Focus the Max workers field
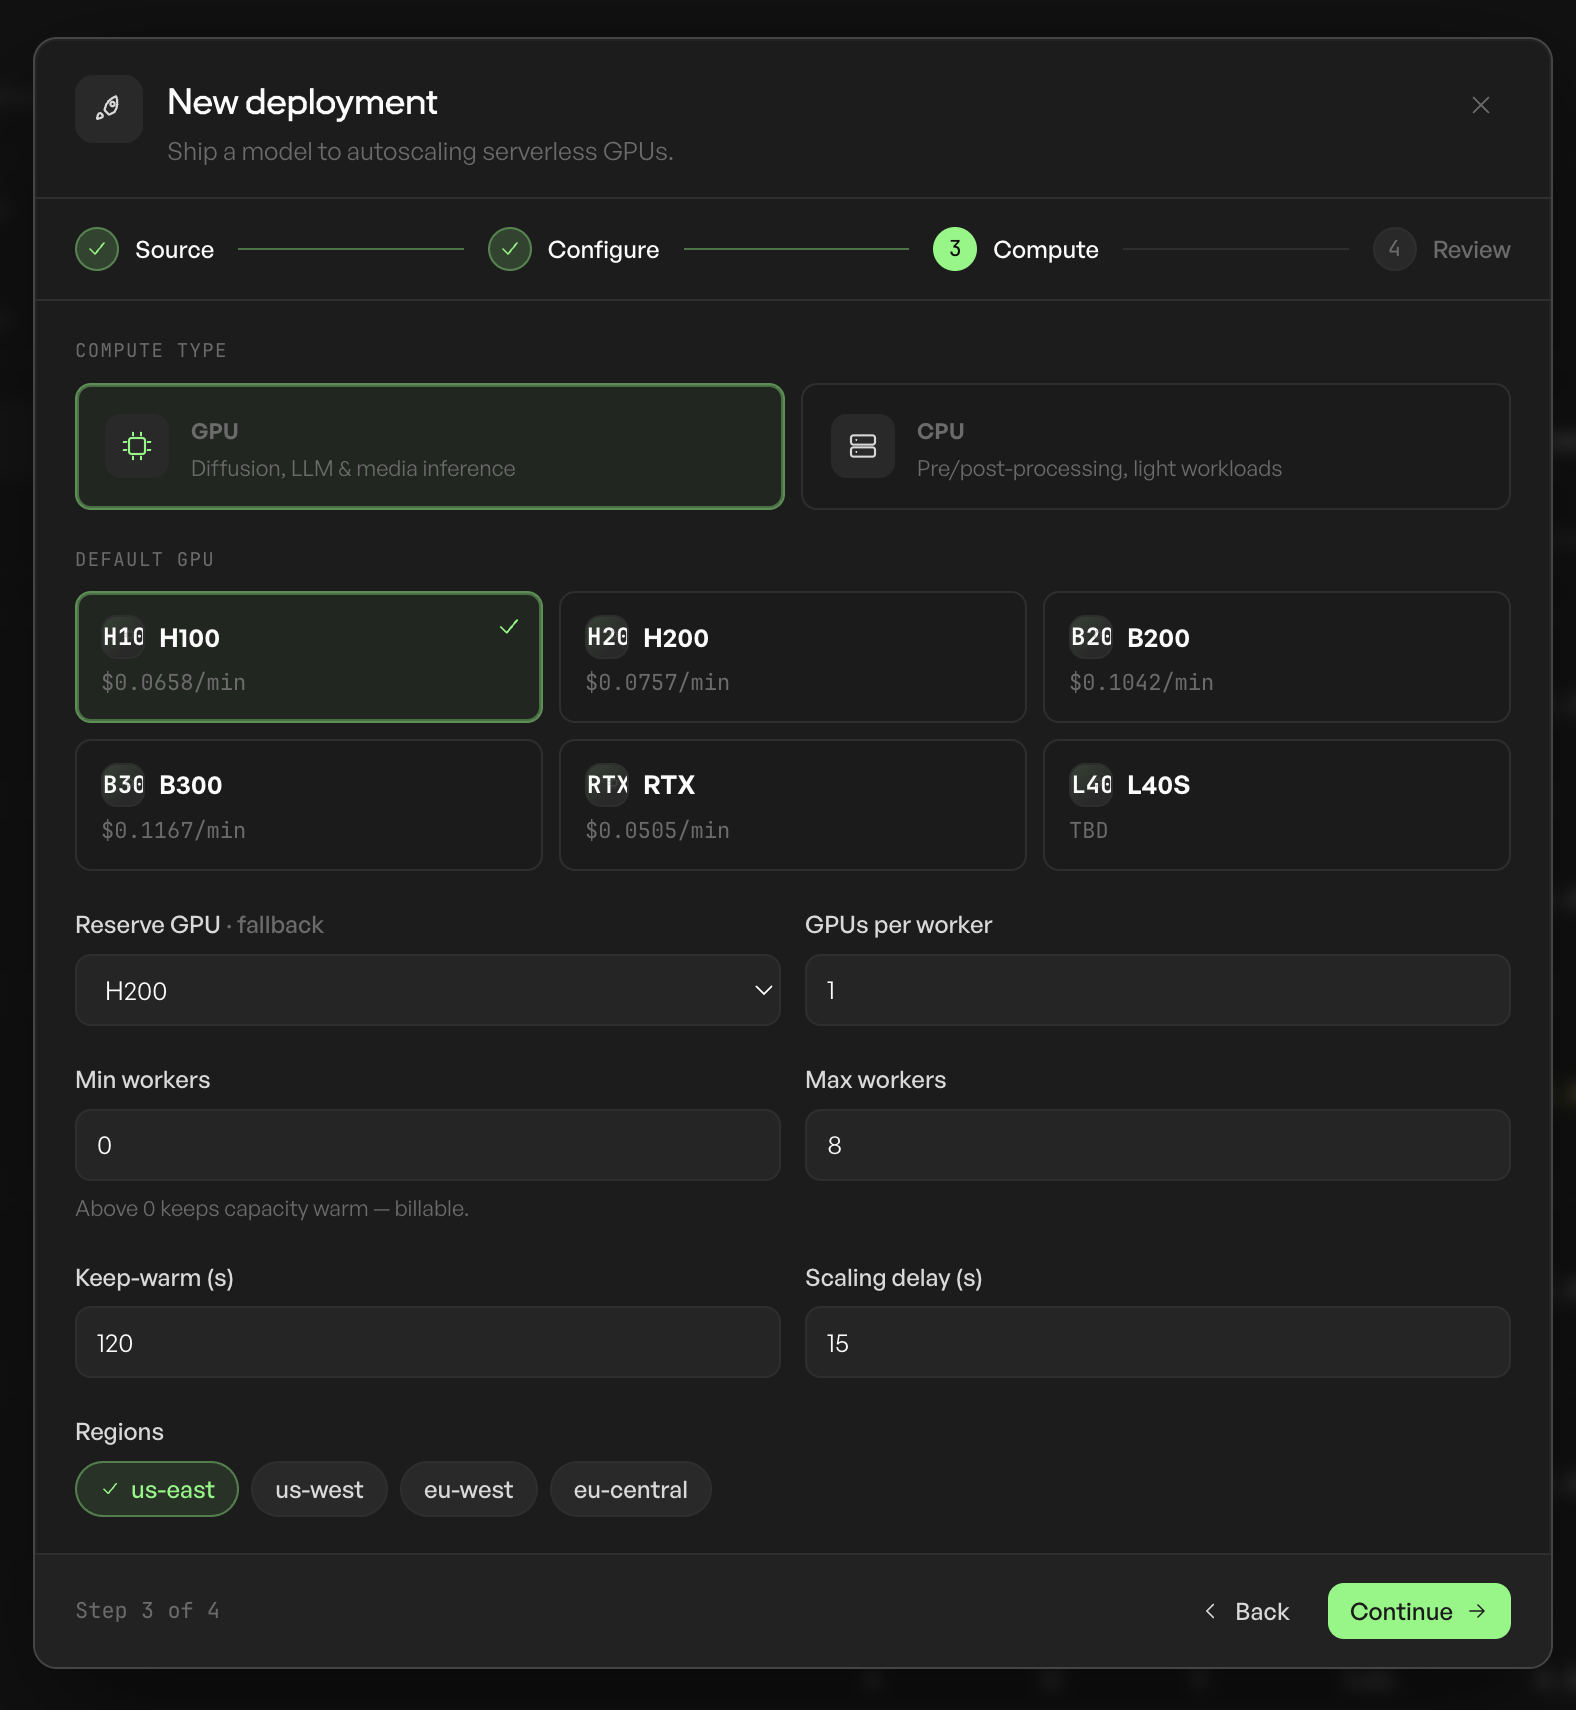Viewport: 1576px width, 1710px height. click(1158, 1145)
